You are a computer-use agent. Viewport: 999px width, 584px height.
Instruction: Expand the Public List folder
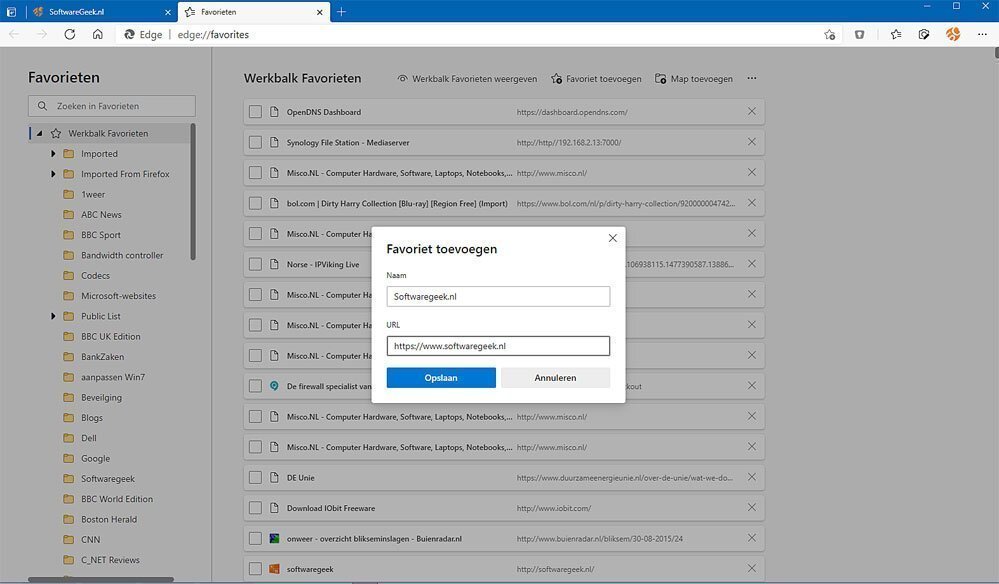coord(54,316)
